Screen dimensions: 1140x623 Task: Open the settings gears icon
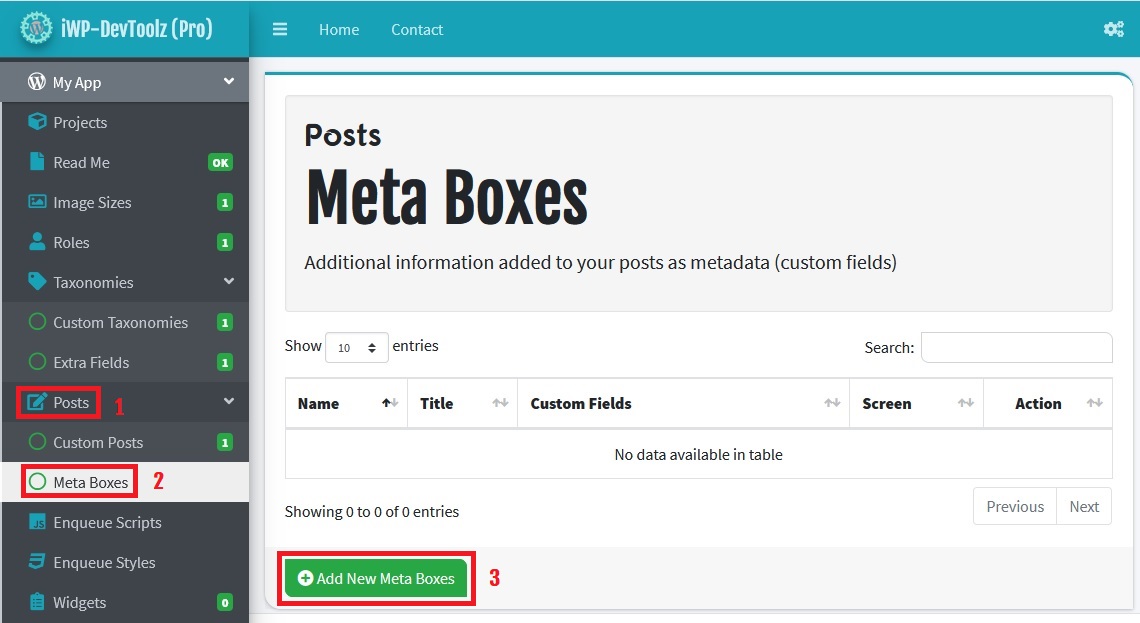[x=1113, y=29]
